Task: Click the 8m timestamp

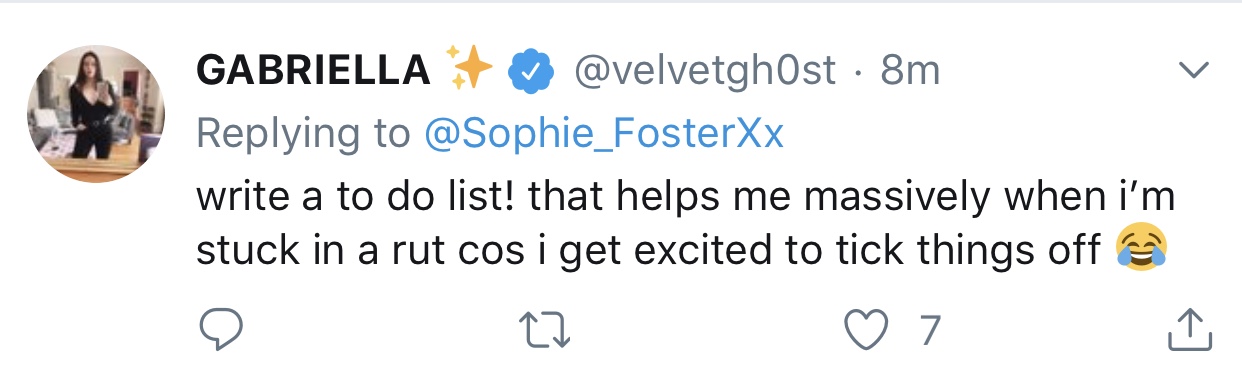Action: coord(909,71)
